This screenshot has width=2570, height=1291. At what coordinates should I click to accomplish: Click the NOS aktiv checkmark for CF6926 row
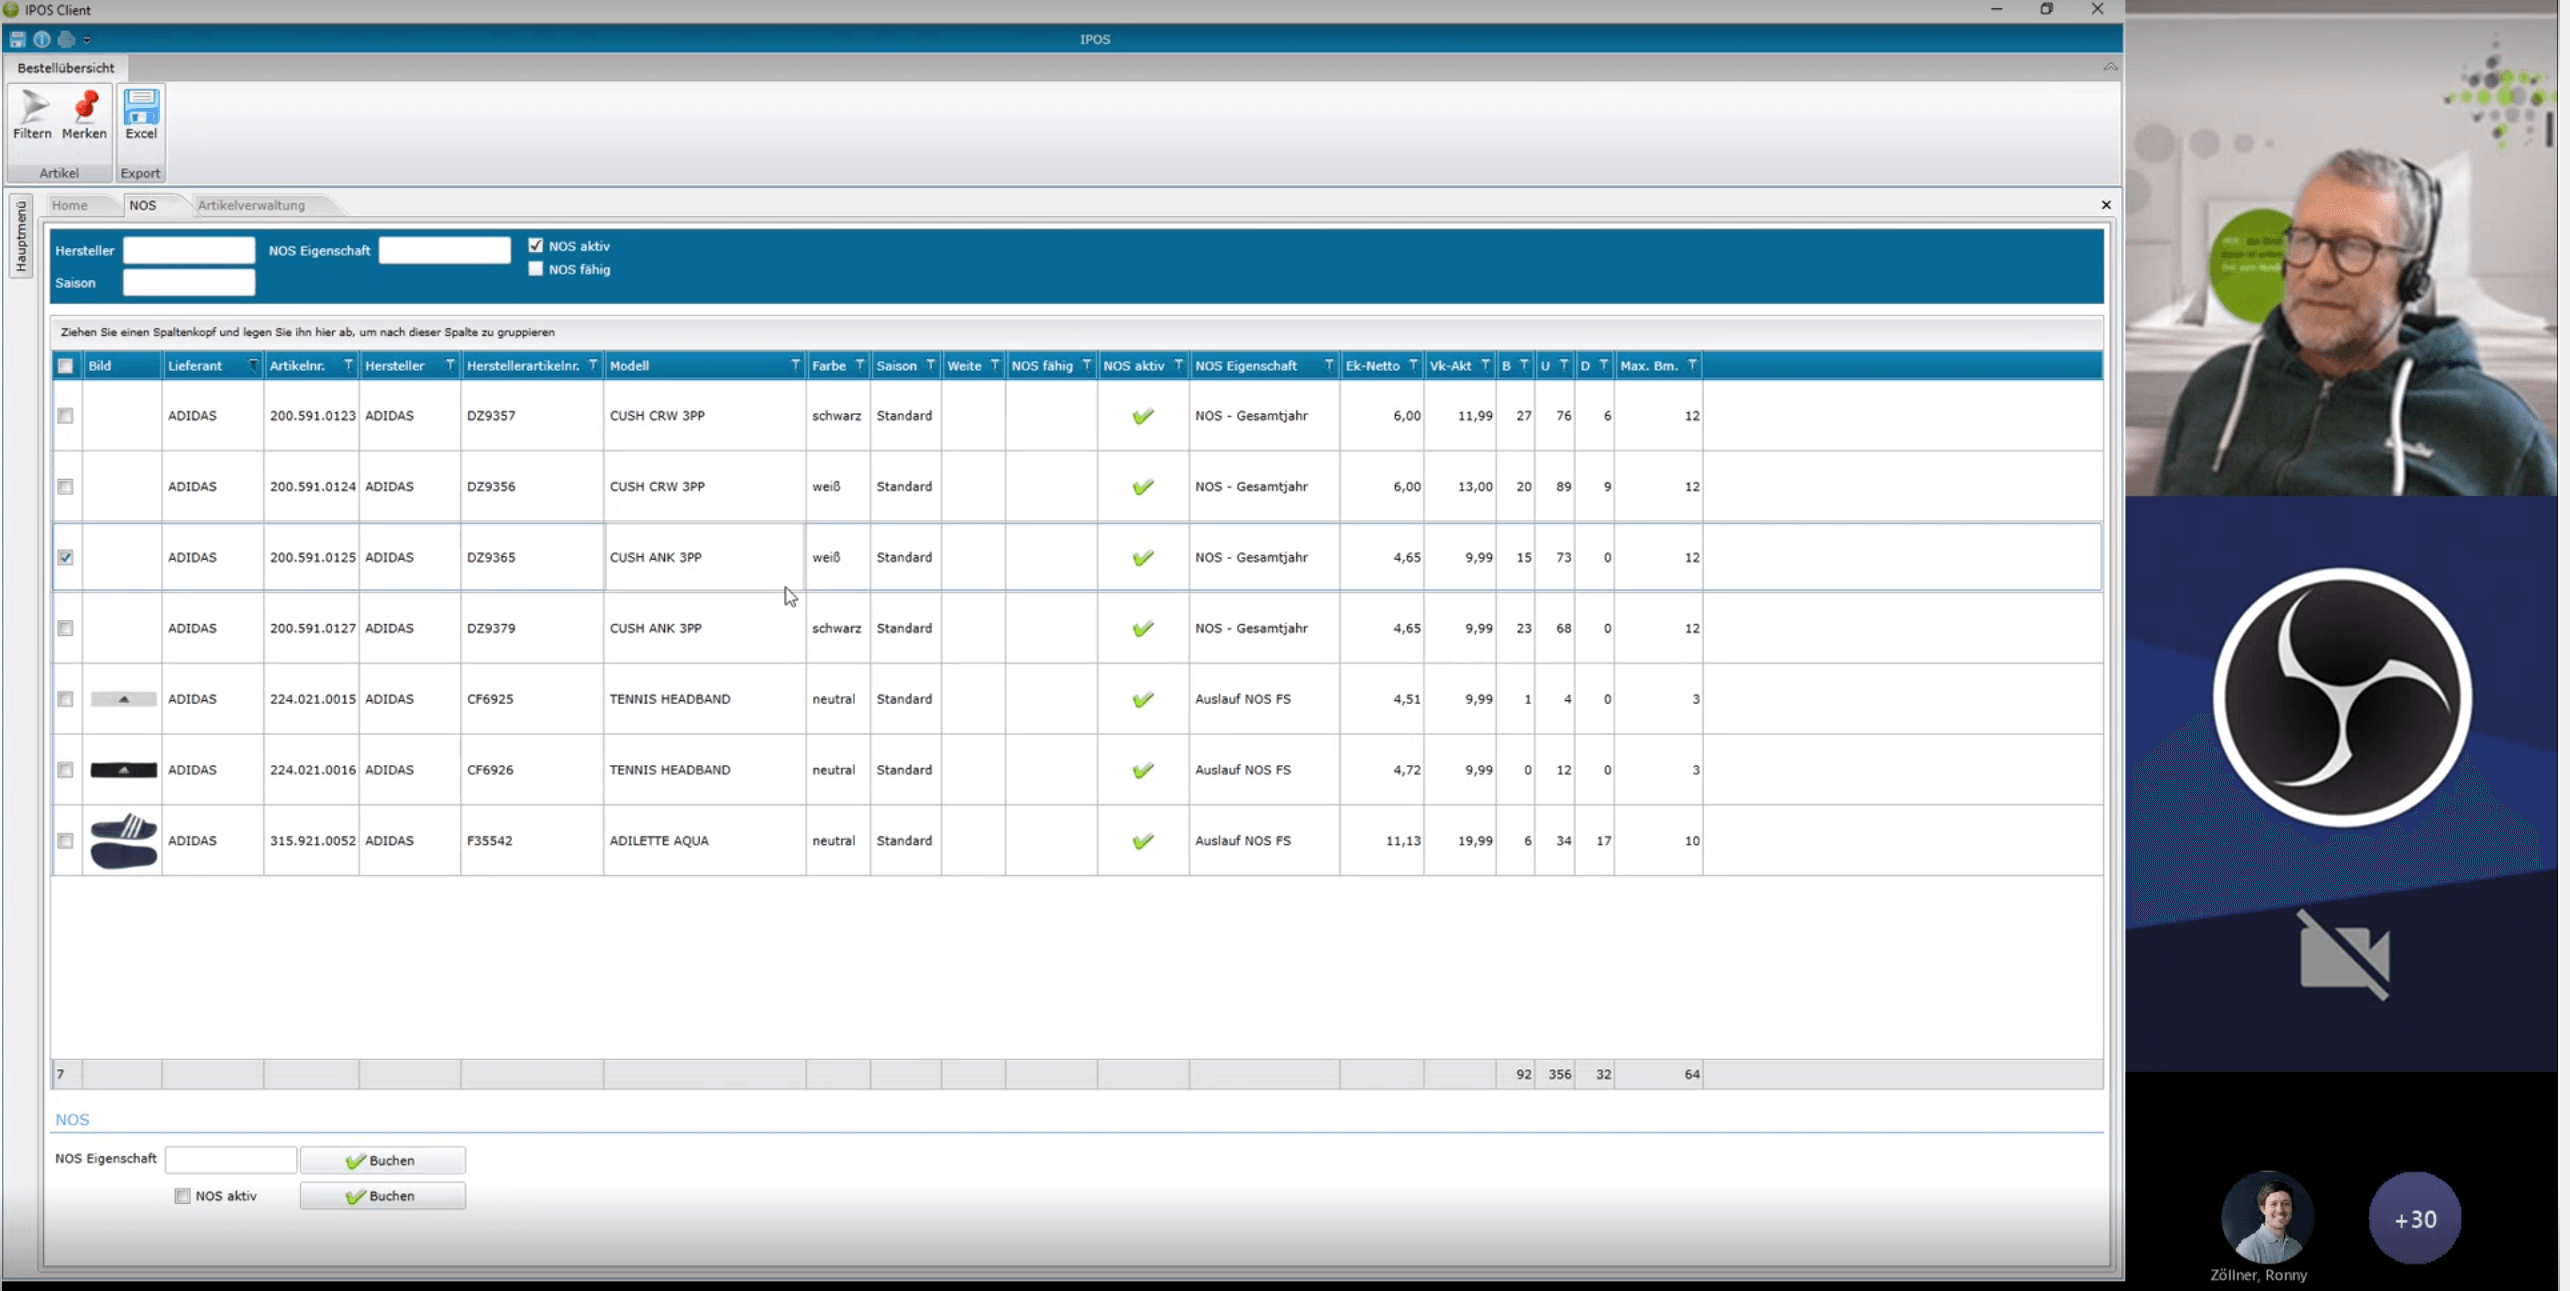(x=1143, y=770)
